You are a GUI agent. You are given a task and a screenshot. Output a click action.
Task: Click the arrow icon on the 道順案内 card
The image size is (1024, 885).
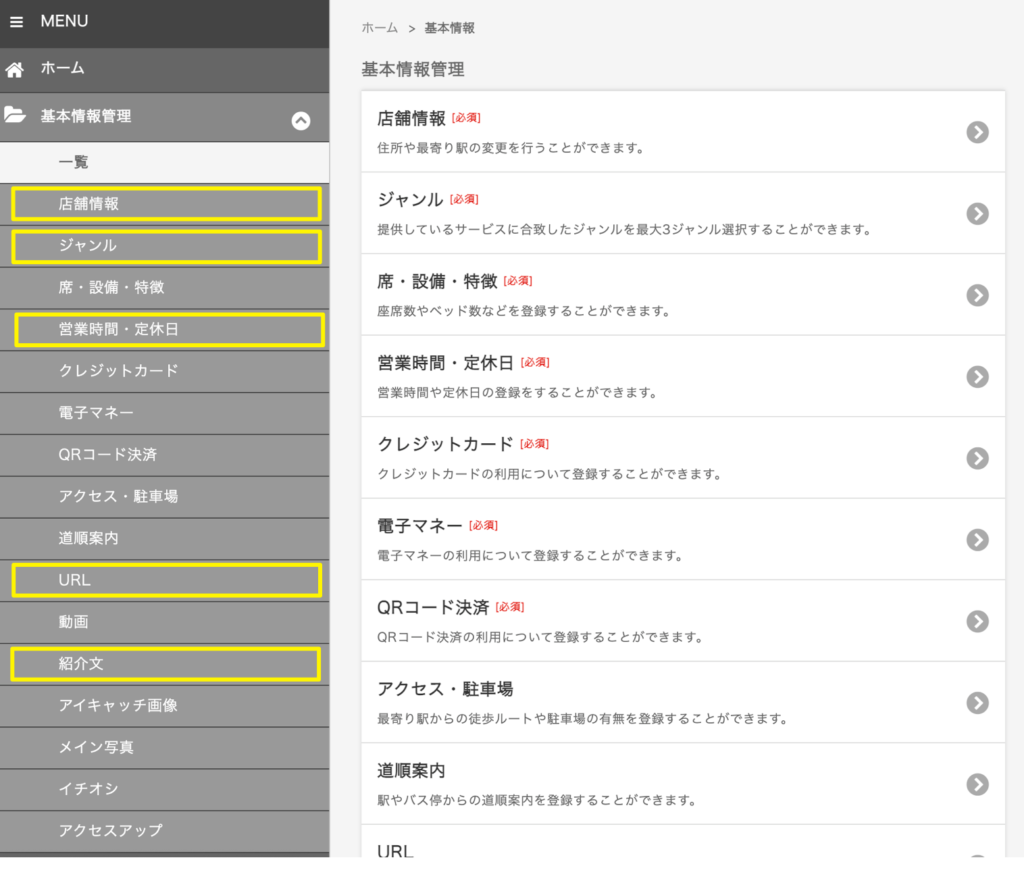point(977,785)
